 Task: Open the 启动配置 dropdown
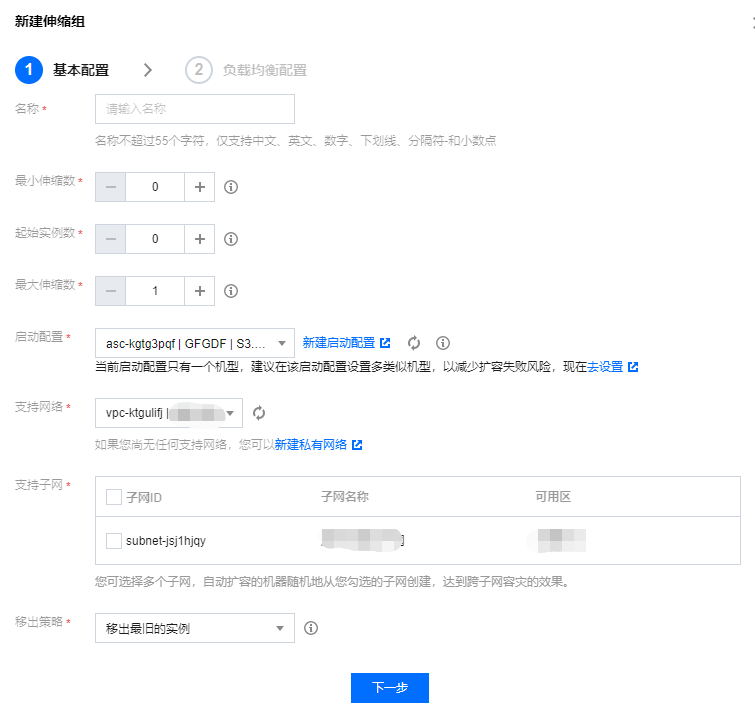pos(194,343)
